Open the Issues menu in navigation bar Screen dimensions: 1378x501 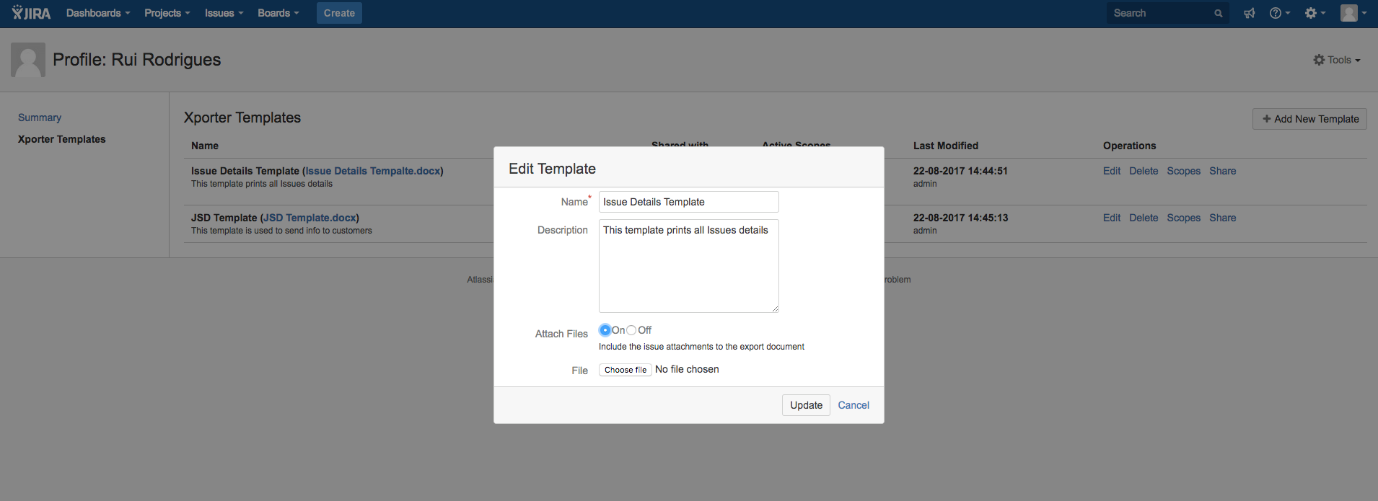[224, 13]
